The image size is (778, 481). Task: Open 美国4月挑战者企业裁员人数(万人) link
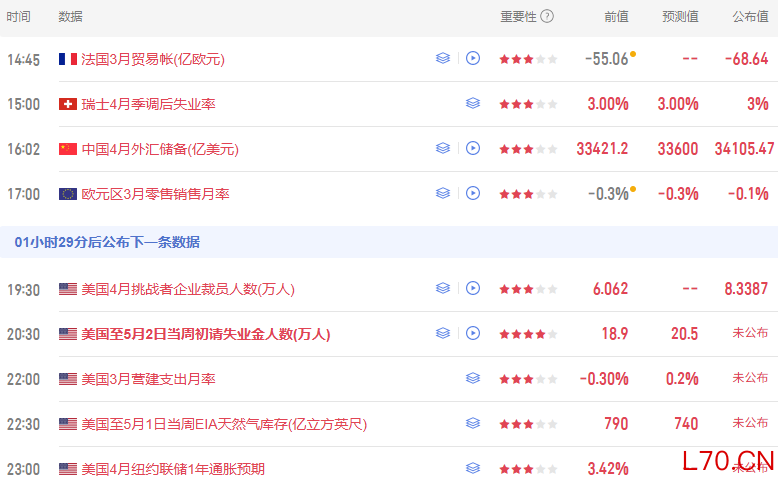point(188,289)
